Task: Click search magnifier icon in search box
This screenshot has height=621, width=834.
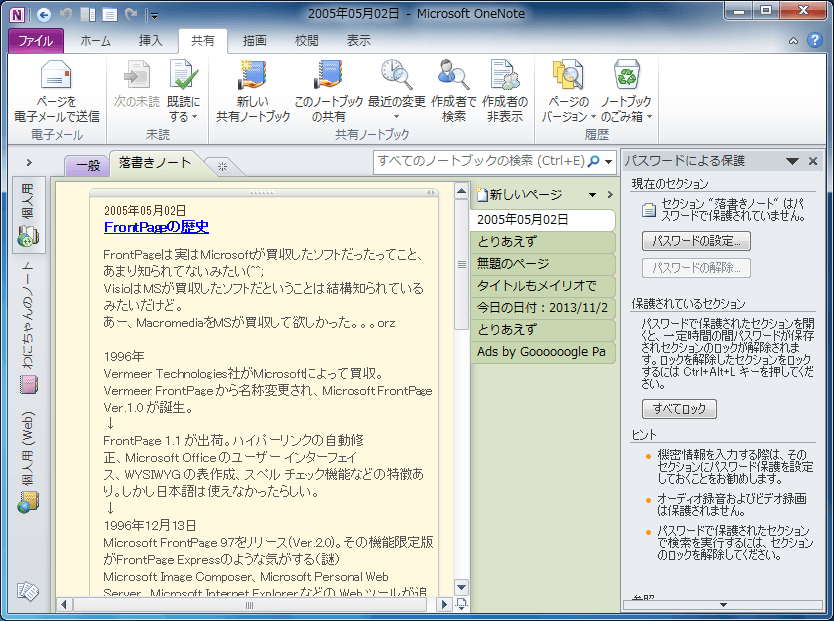Action: [594, 161]
